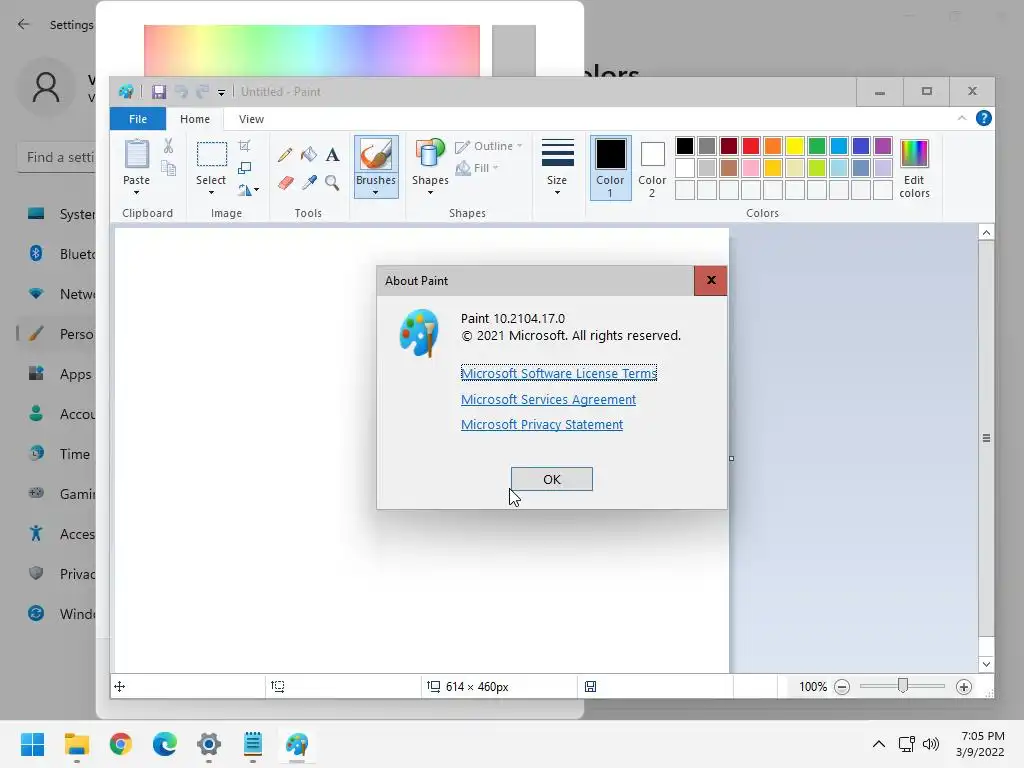
Task: Launch Google Chrome from the taskbar
Action: coord(121,744)
